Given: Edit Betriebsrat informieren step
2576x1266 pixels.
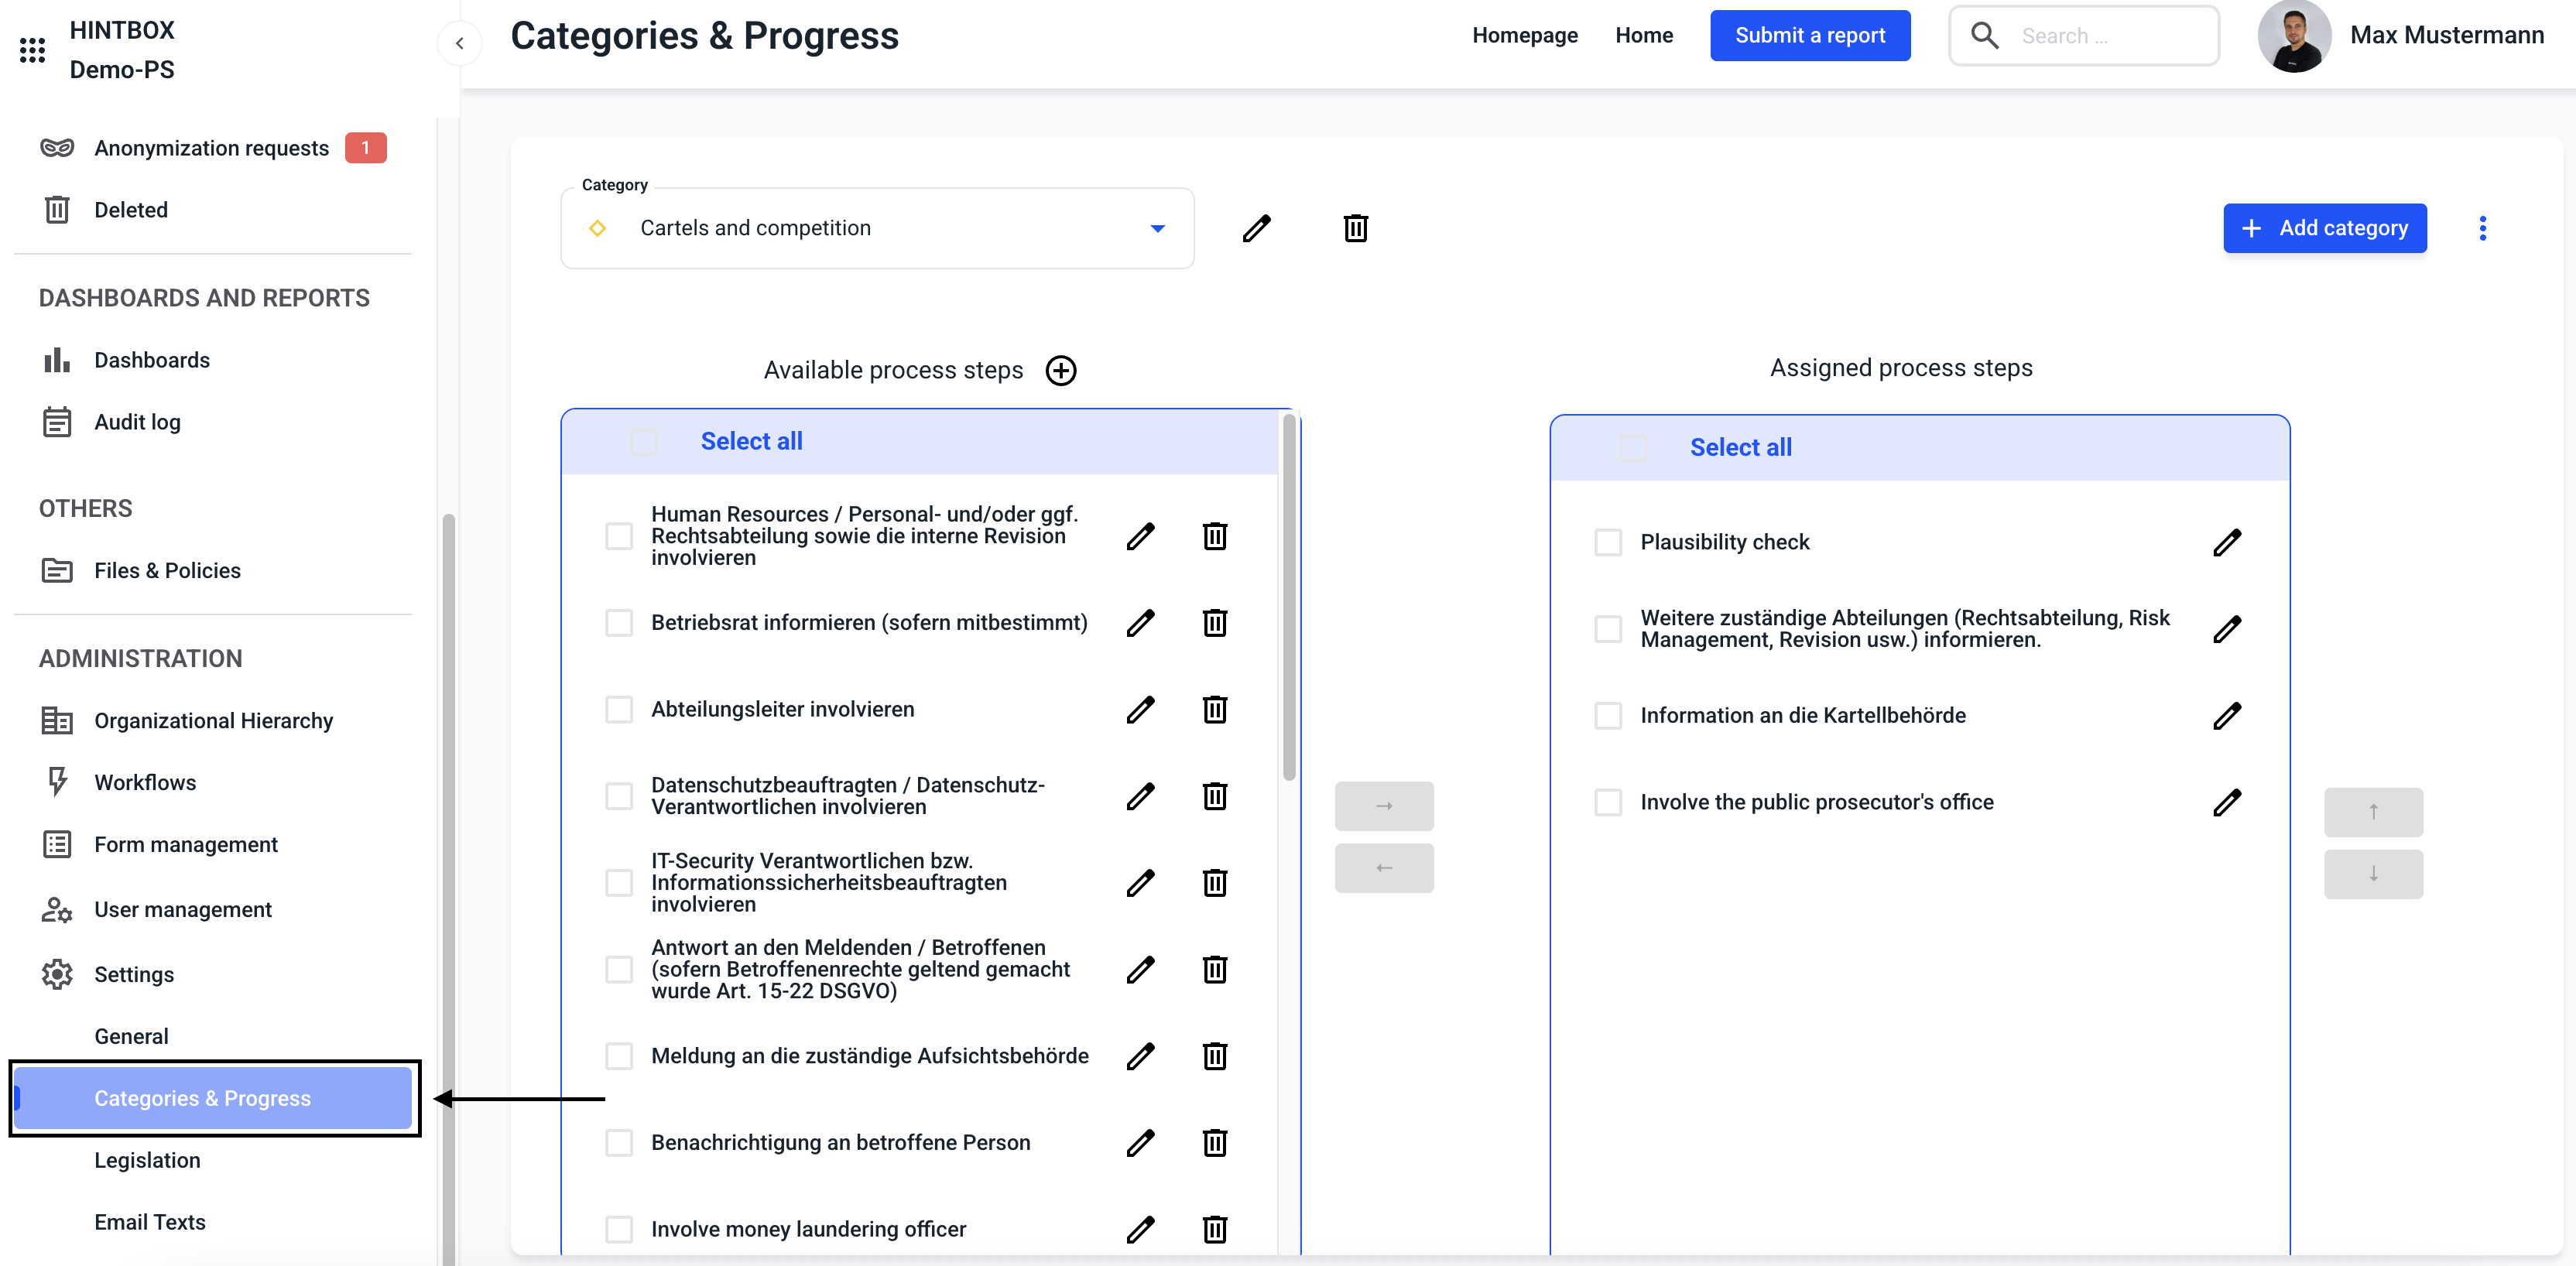Looking at the screenshot, I should tap(1140, 622).
